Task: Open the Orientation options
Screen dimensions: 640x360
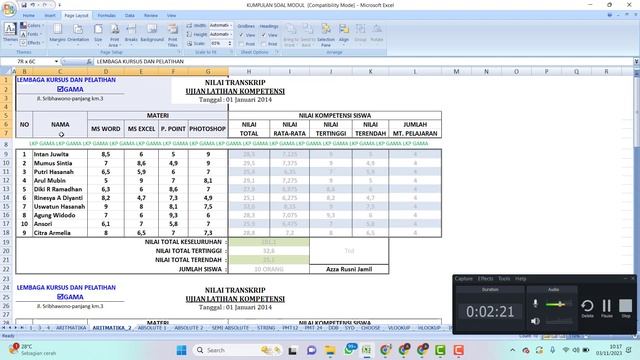Action: (78, 33)
